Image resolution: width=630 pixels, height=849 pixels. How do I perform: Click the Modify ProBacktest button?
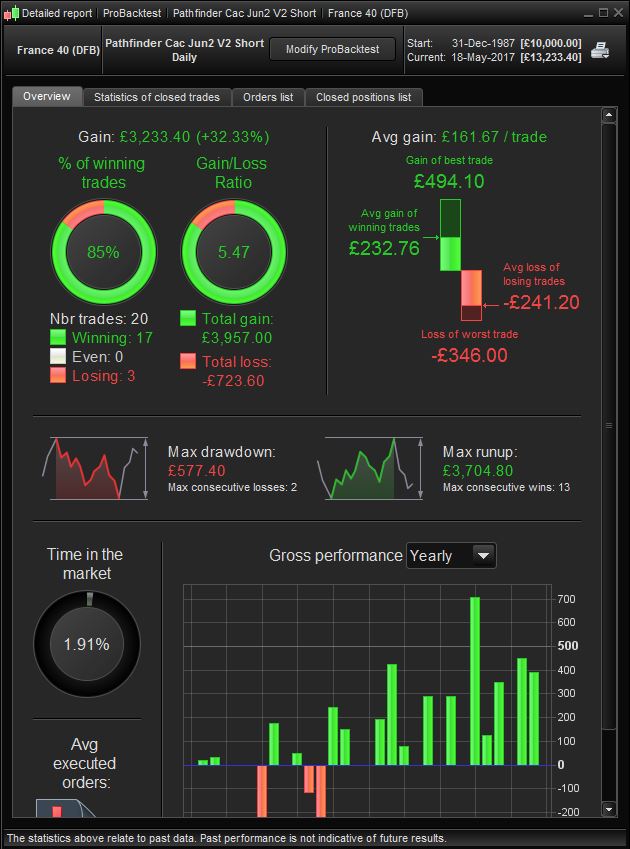click(333, 49)
